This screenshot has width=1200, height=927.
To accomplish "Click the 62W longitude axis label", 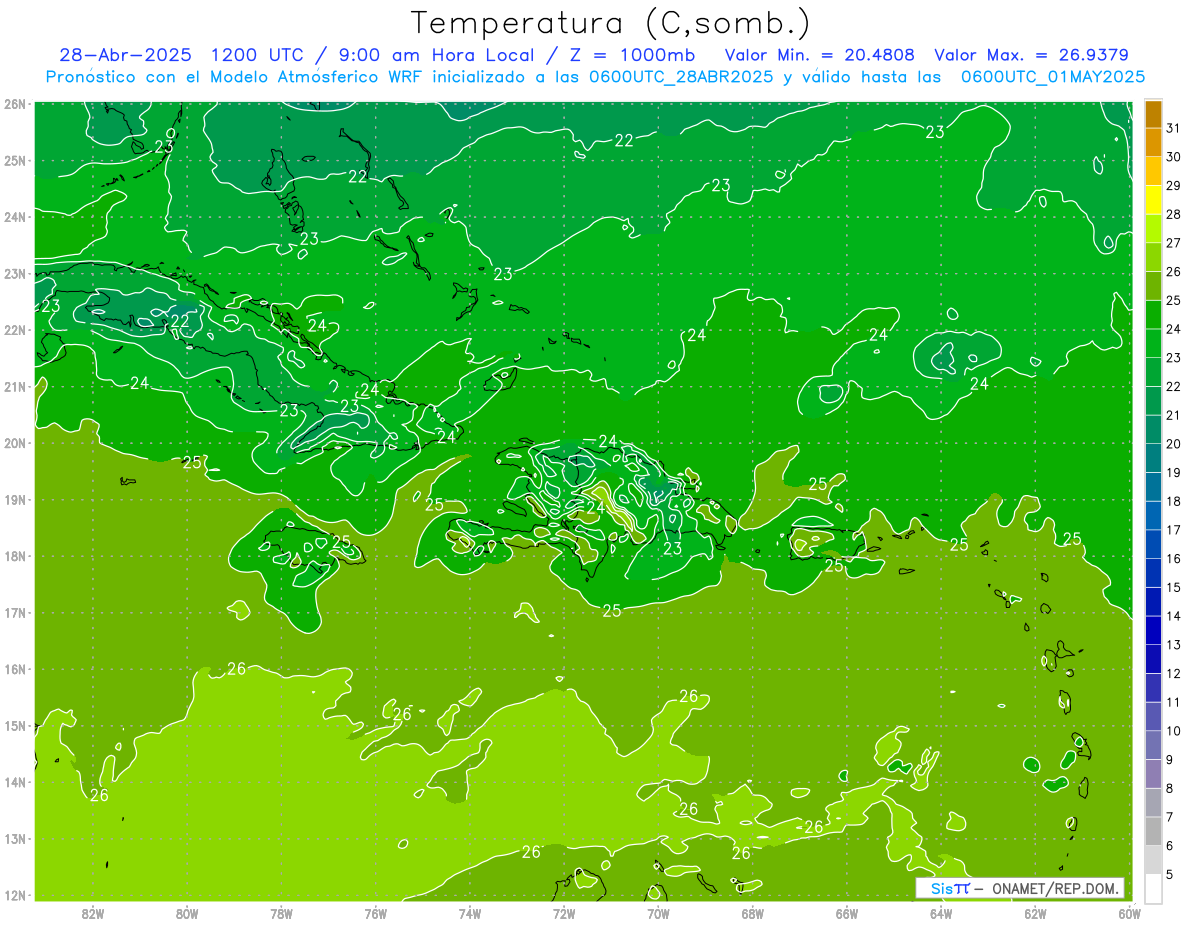I will click(x=1035, y=912).
